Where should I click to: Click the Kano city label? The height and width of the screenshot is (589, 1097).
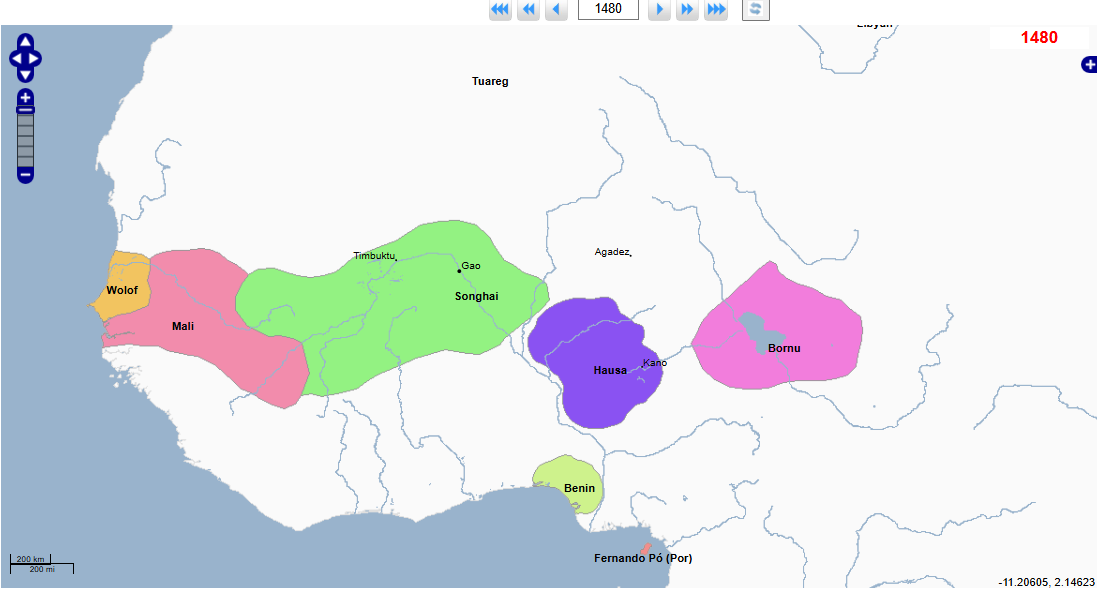(655, 363)
